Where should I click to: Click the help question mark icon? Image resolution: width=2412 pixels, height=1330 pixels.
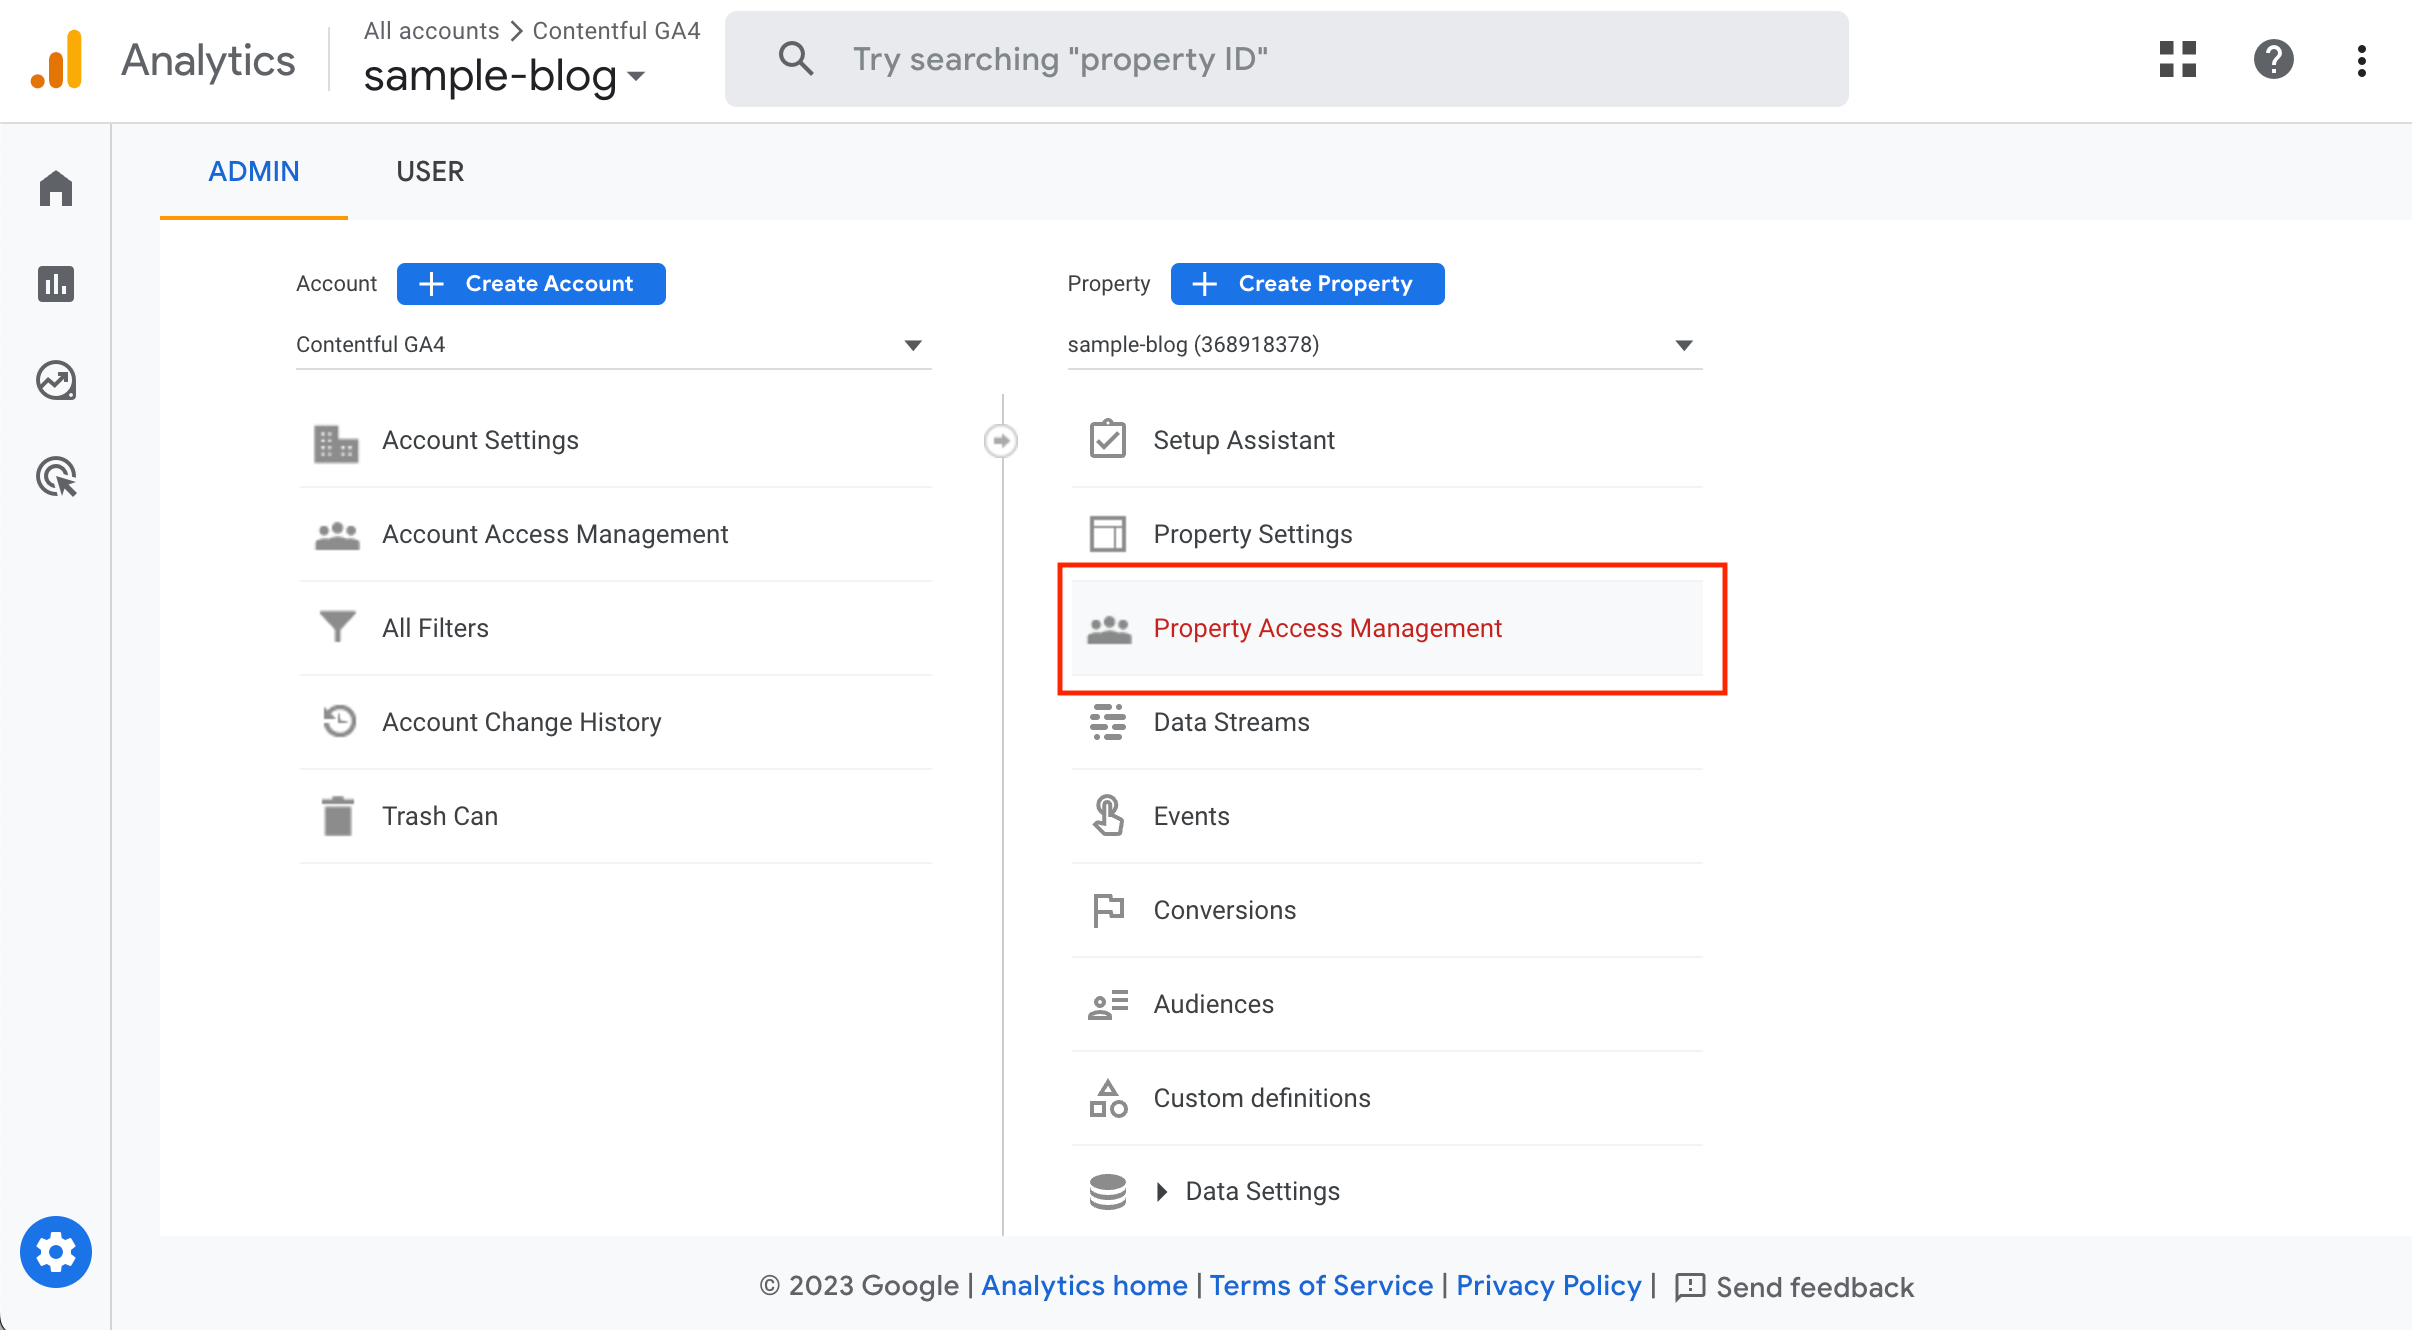2273,60
